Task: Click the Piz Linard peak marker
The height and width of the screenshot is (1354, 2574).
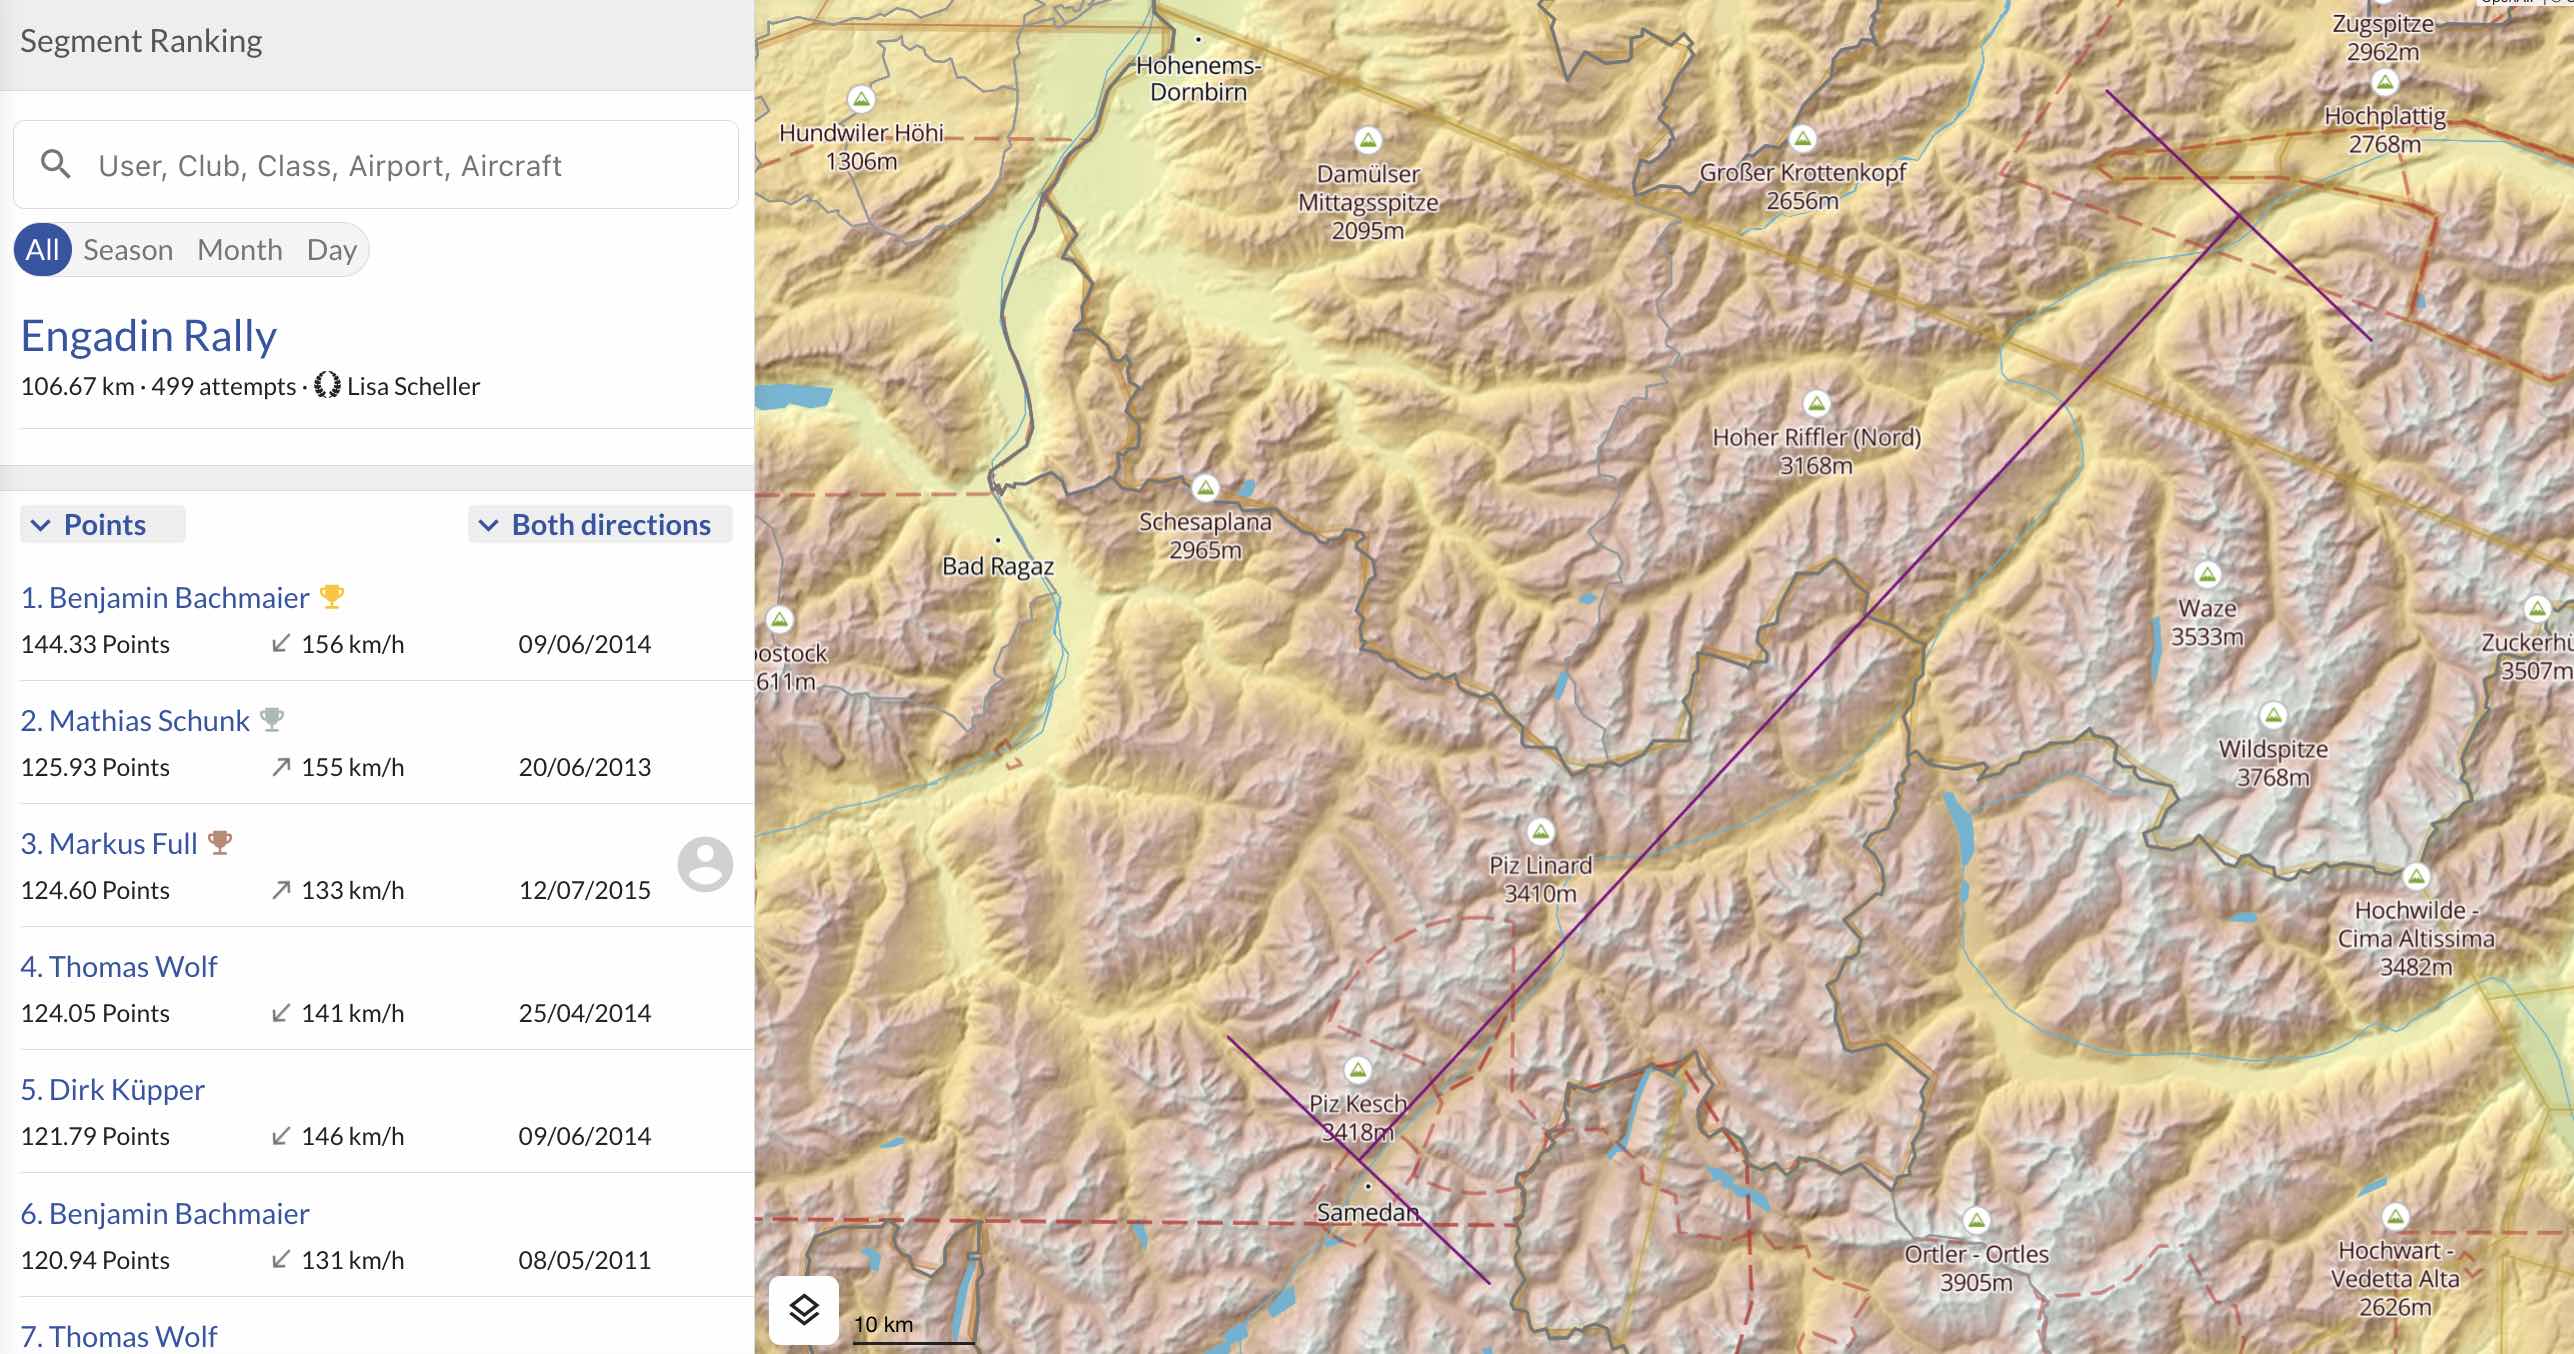Action: click(1541, 831)
